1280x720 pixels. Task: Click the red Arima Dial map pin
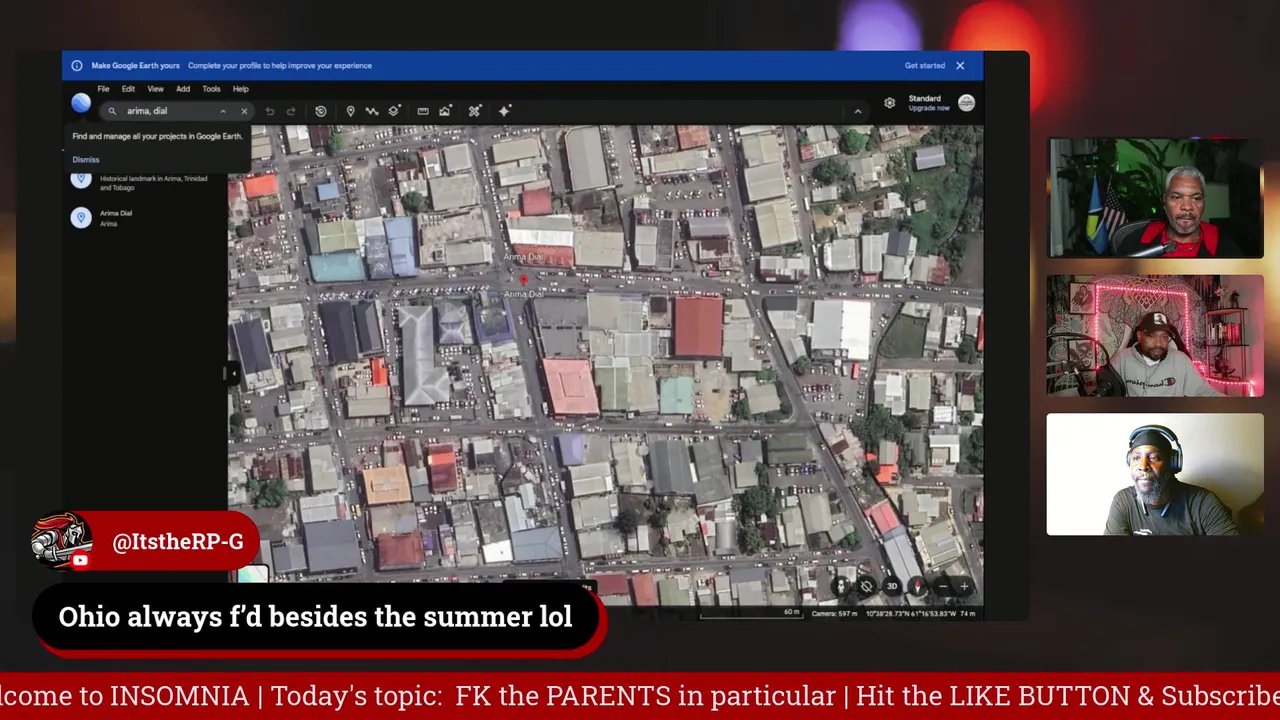522,281
